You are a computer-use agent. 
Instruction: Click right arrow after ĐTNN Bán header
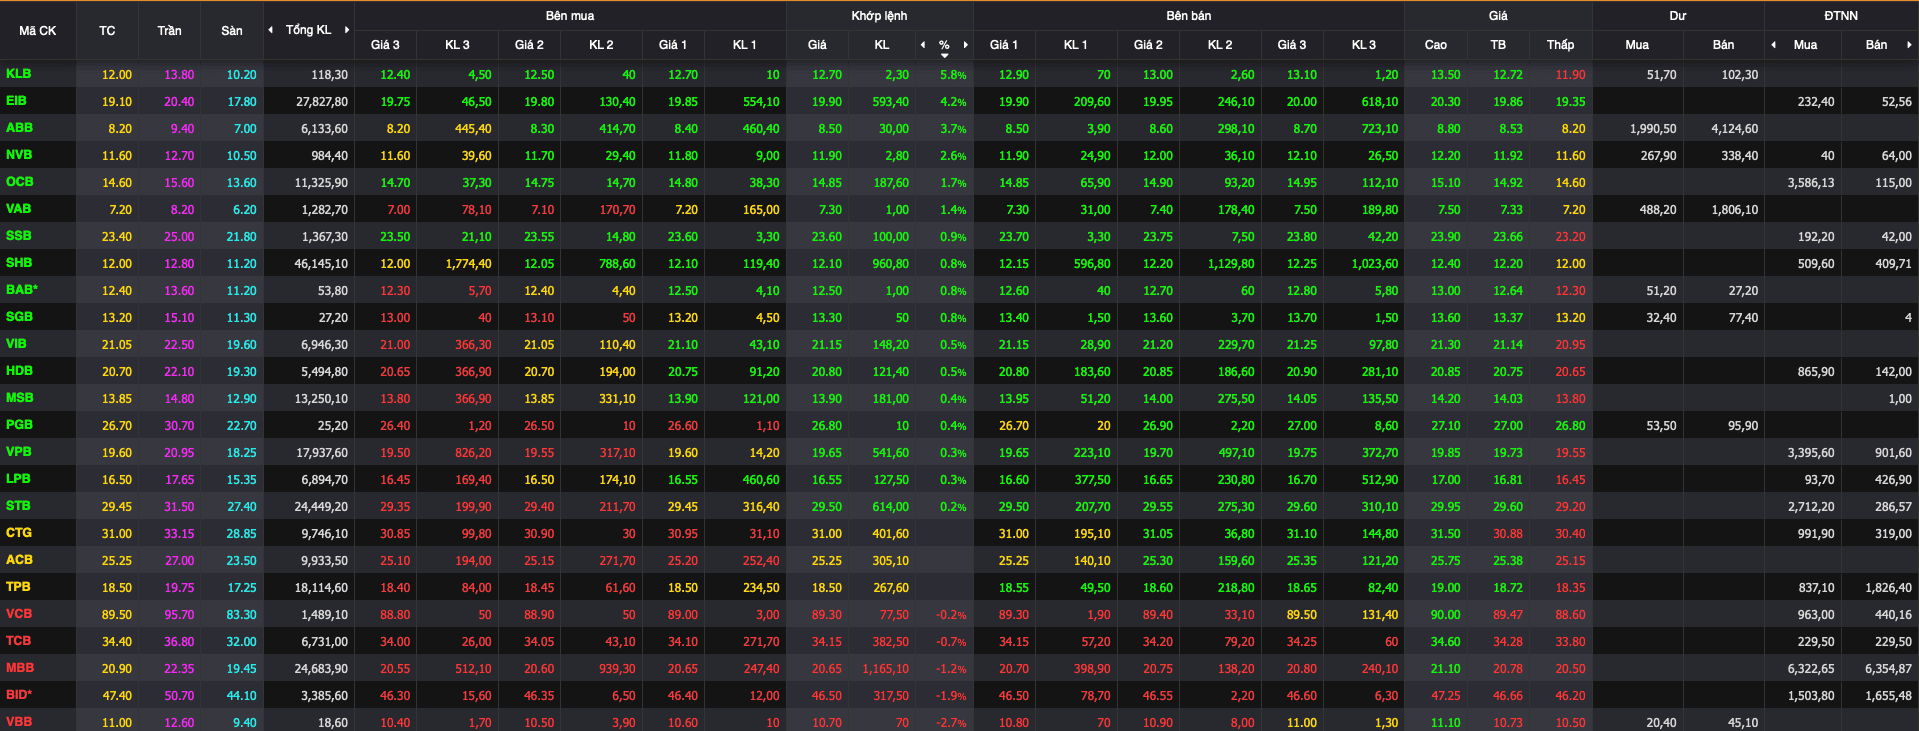[1909, 45]
